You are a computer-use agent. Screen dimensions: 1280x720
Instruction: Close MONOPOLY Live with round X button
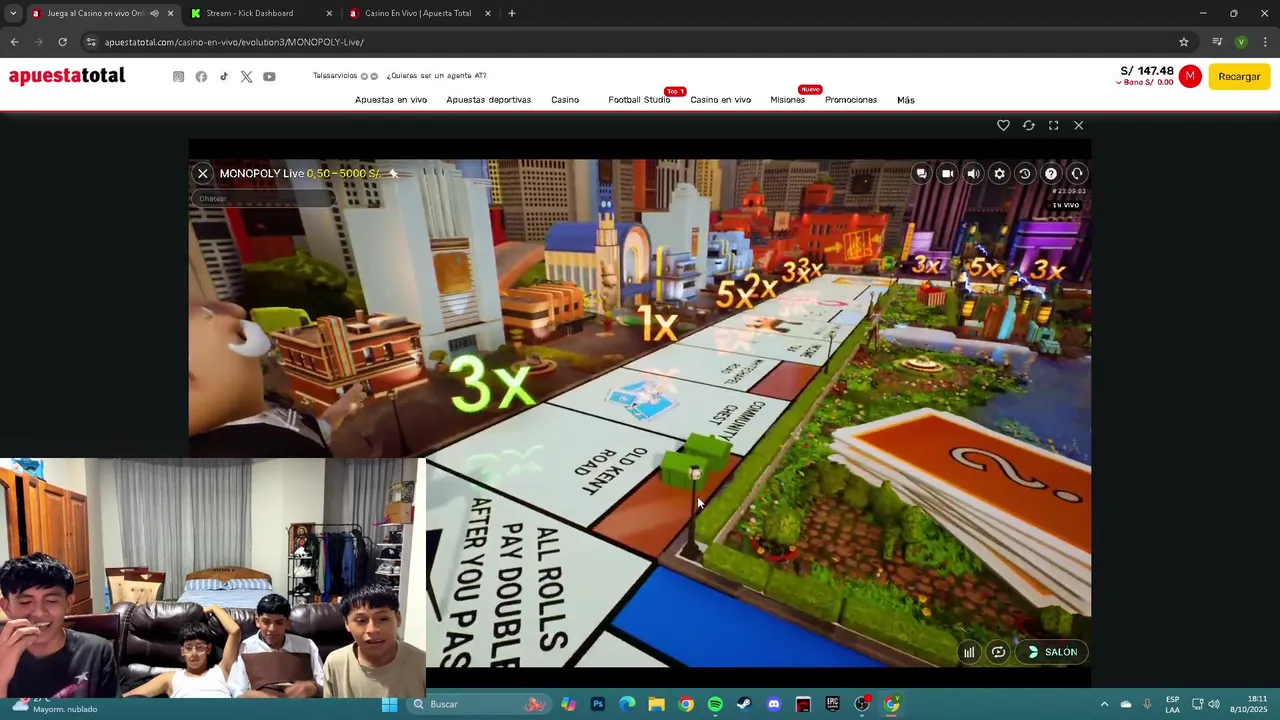pyautogui.click(x=203, y=174)
